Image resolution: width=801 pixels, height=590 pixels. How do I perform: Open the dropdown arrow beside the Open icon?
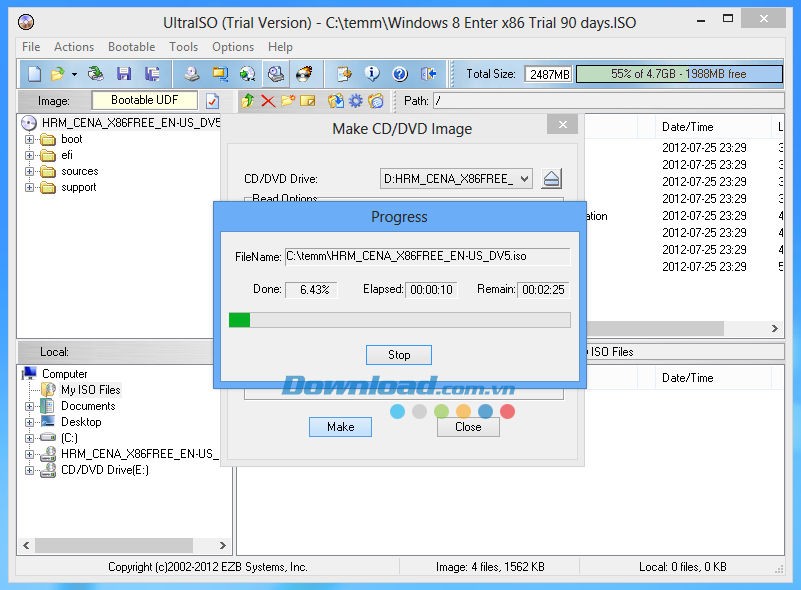click(x=74, y=74)
